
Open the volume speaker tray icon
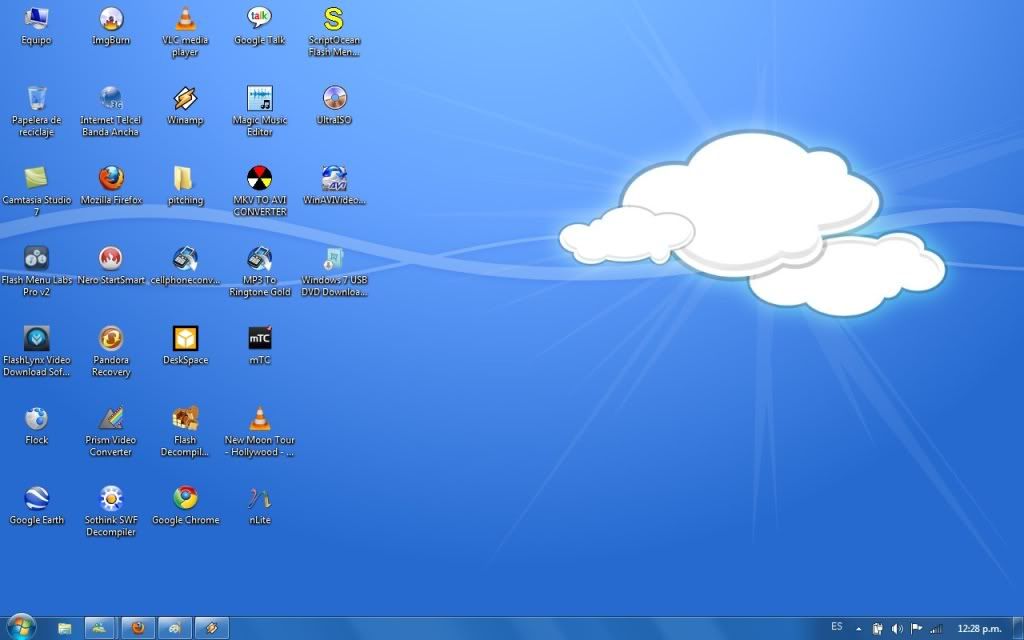(x=897, y=629)
